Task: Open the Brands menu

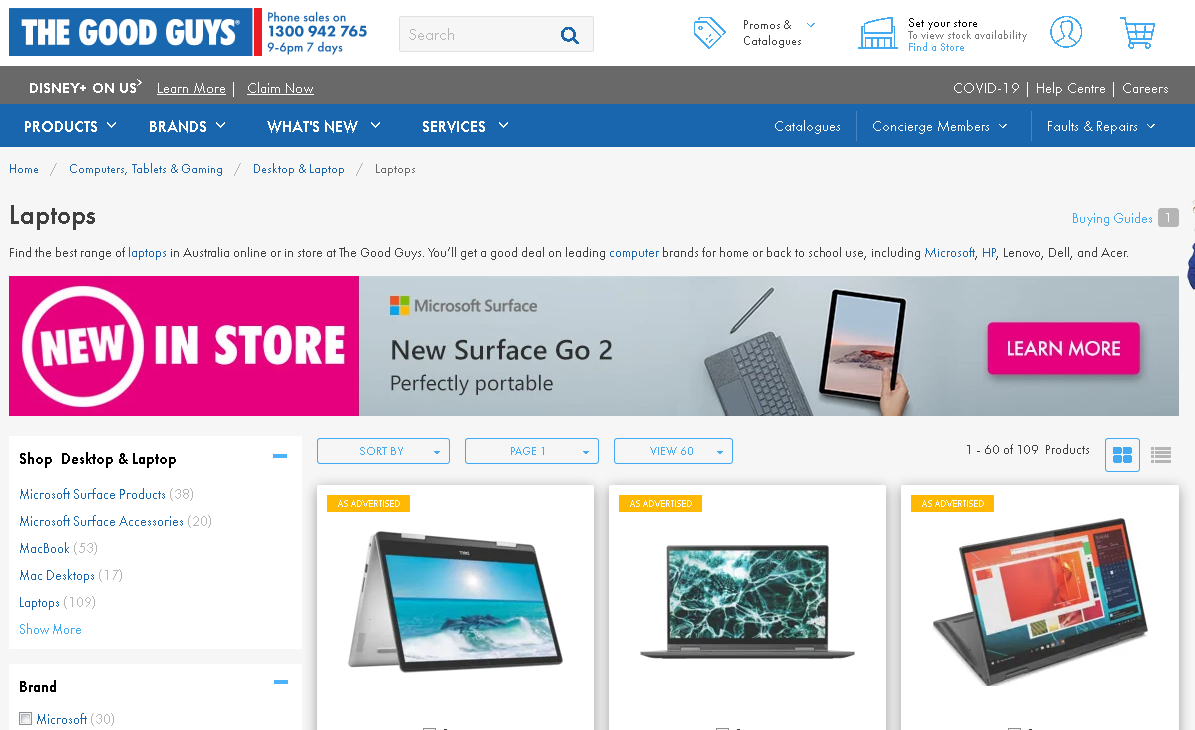Action: [x=187, y=126]
